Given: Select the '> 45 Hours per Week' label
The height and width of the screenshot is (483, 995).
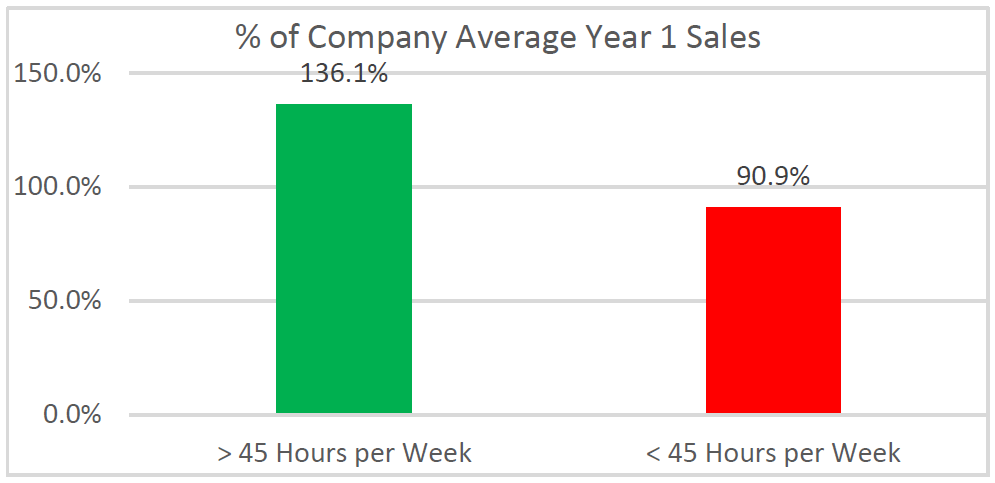Looking at the screenshot, I should coord(344,453).
